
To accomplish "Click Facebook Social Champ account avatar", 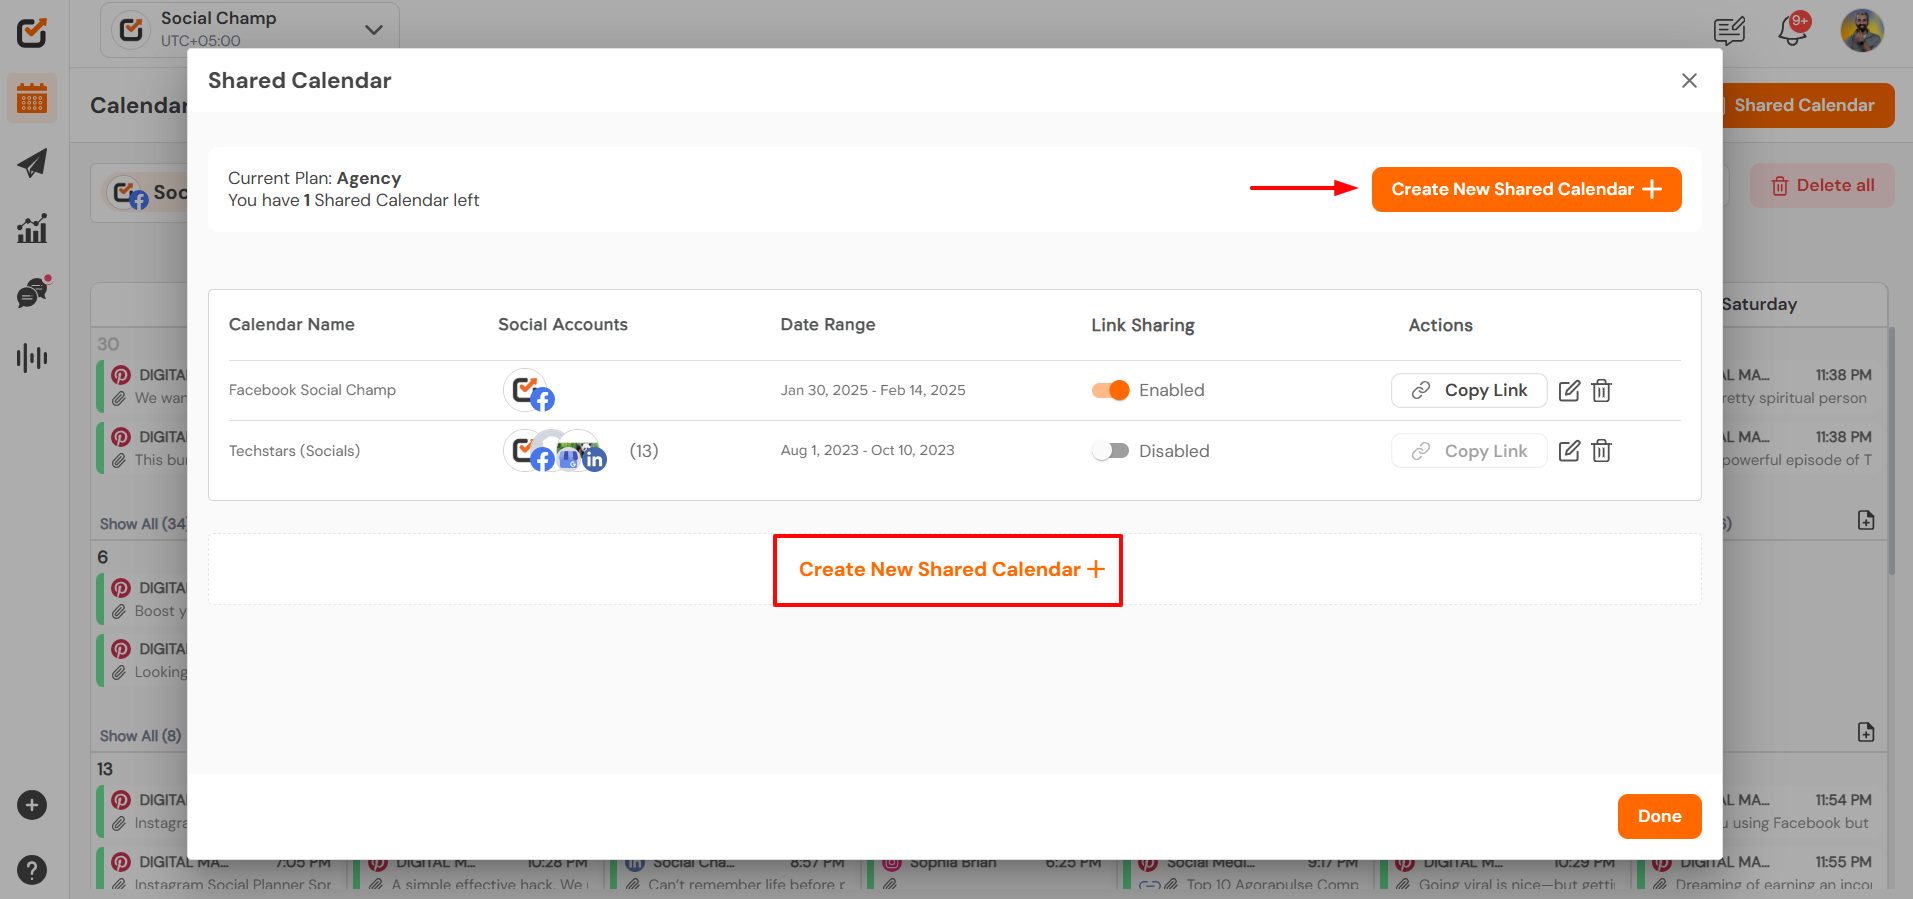I will (x=528, y=391).
